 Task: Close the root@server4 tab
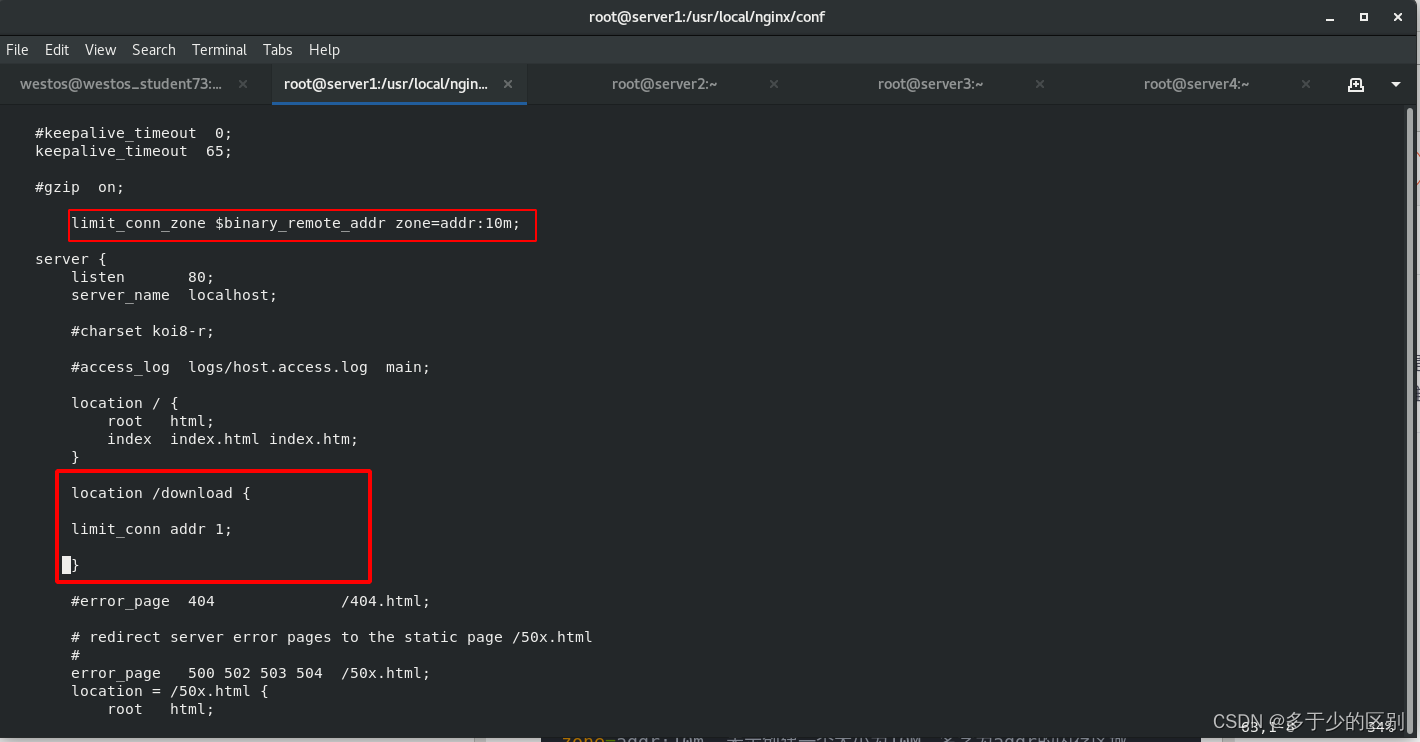click(1307, 85)
